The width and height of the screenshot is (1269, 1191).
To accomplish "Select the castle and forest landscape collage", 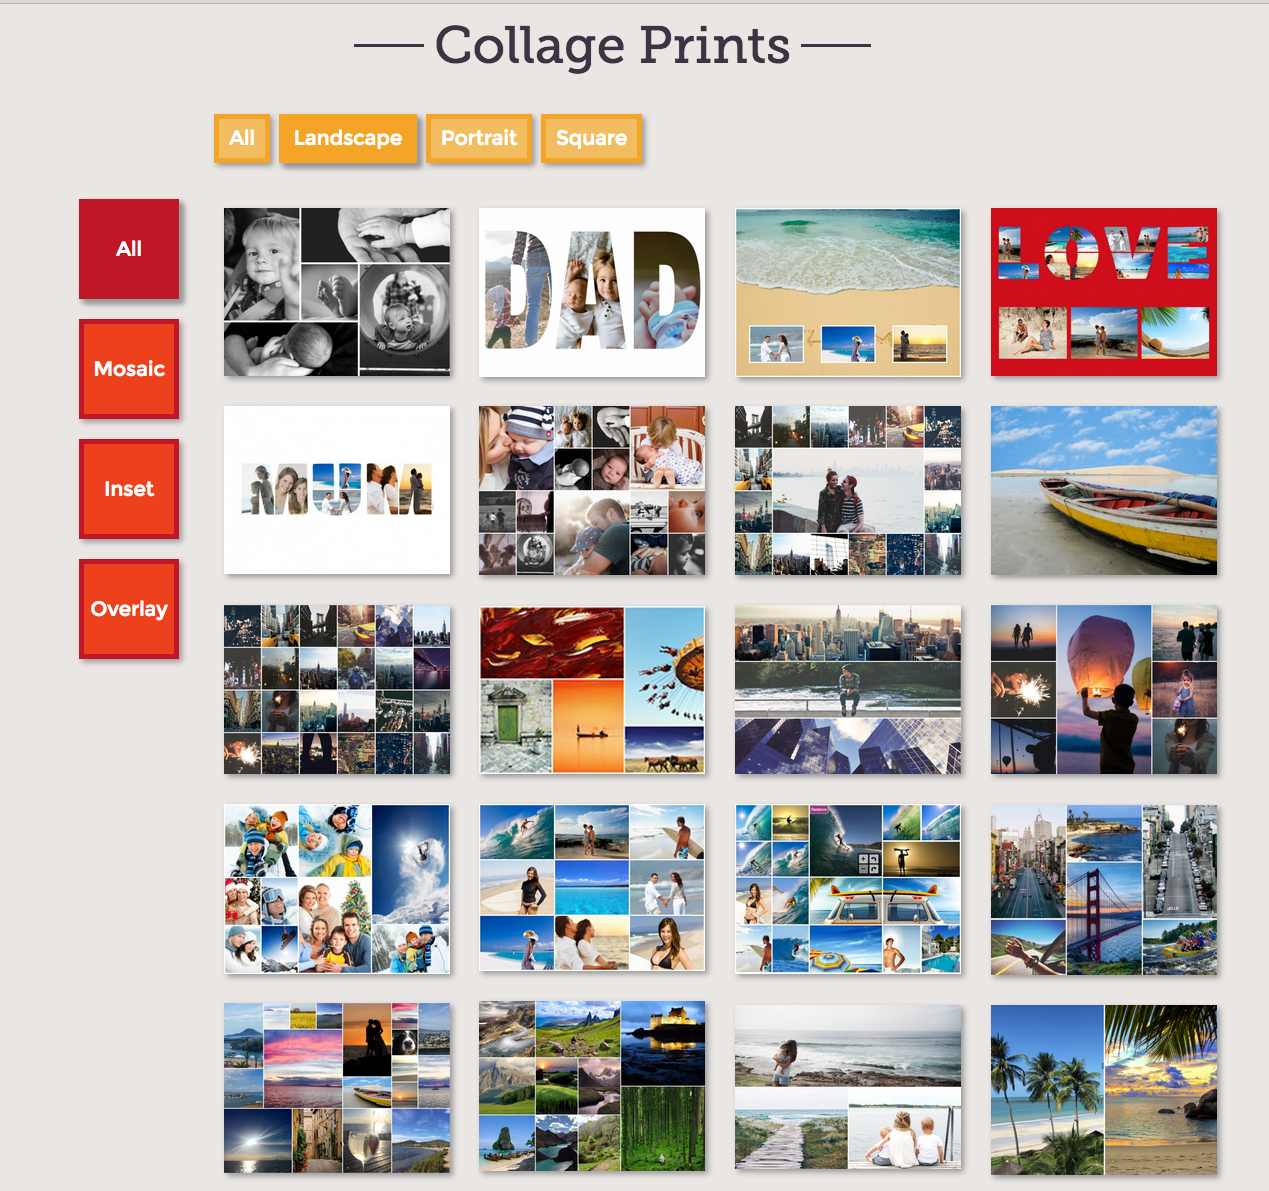I will click(592, 1087).
